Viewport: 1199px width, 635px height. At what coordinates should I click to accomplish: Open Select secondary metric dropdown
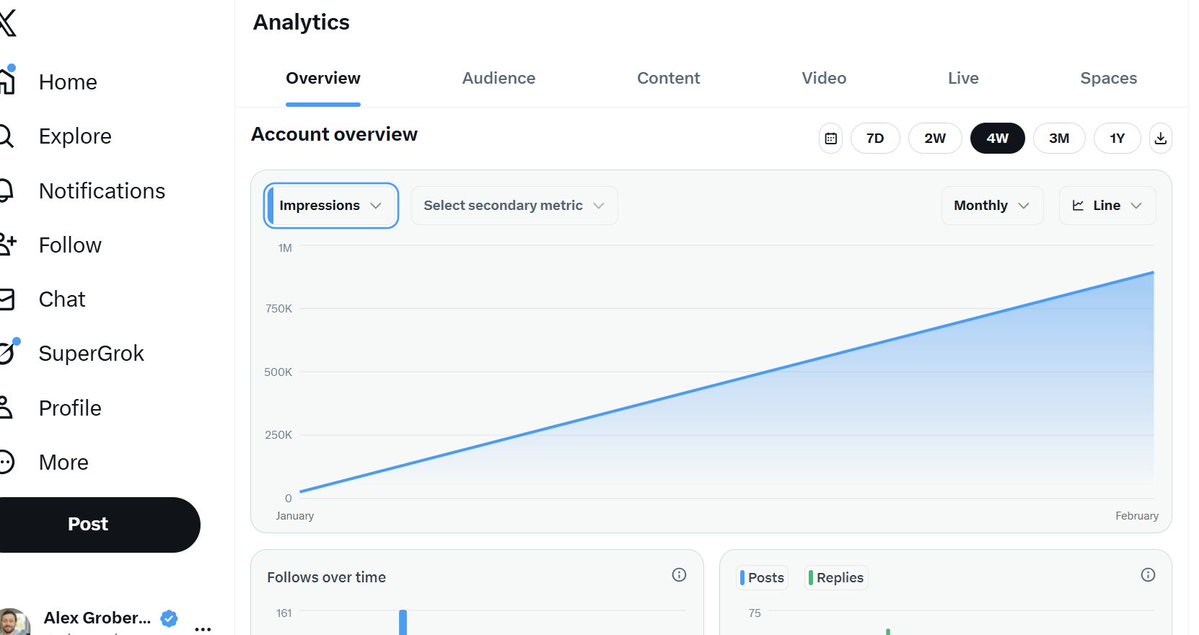click(x=514, y=205)
